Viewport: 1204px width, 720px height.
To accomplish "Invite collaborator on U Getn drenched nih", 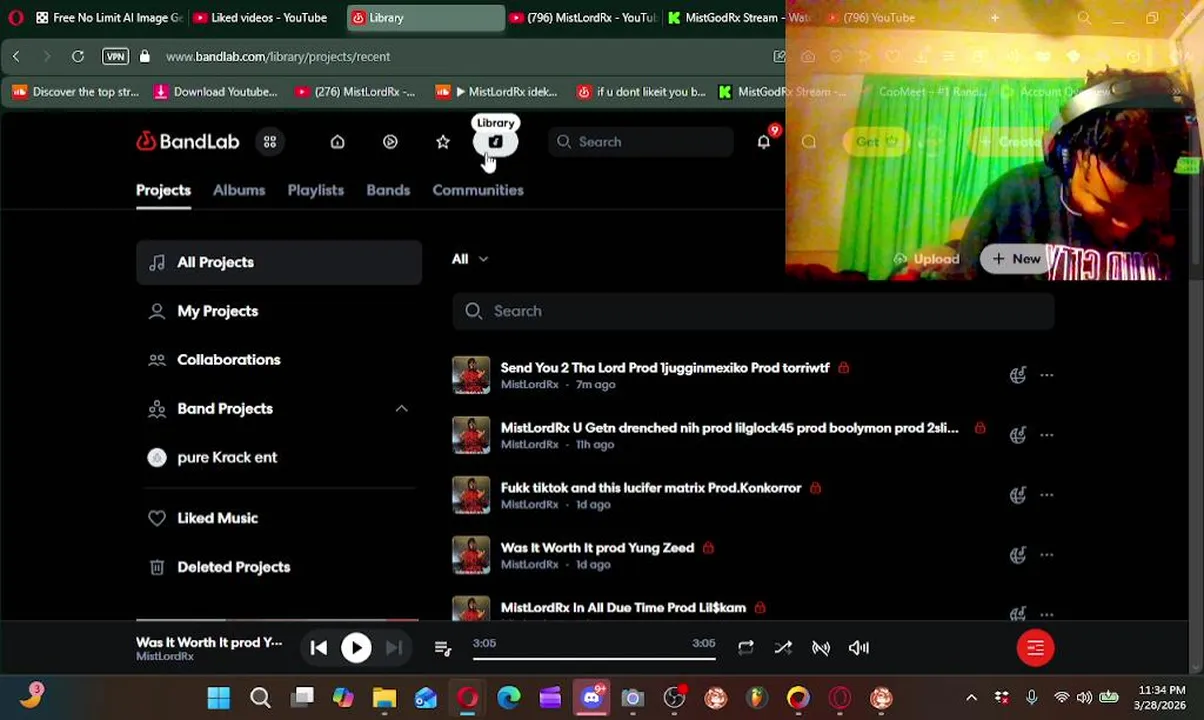I will (1017, 435).
